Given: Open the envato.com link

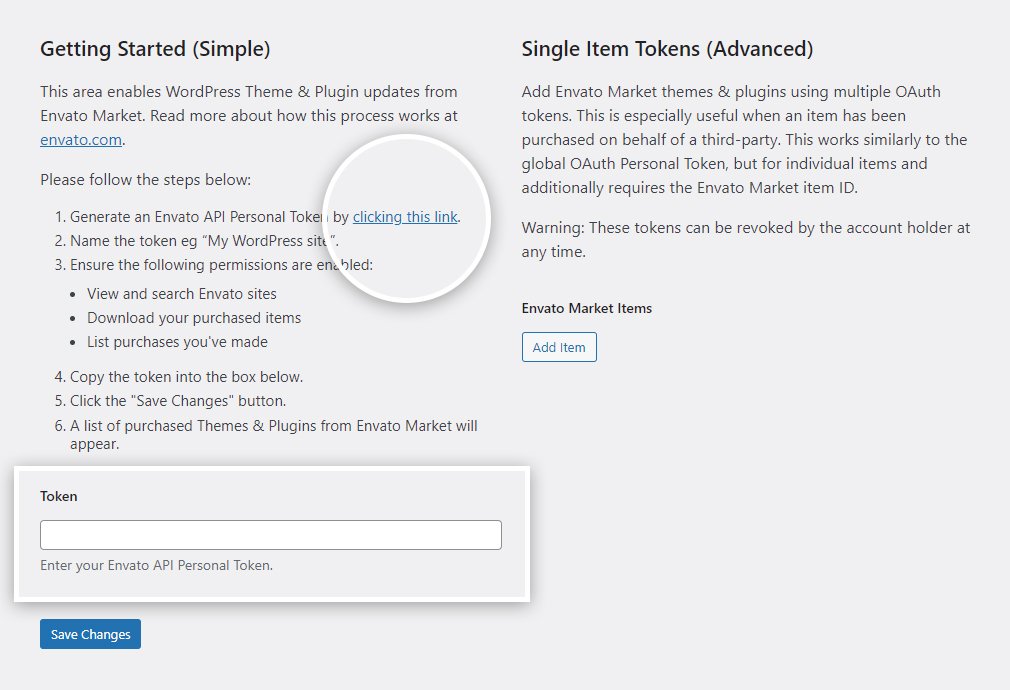Looking at the screenshot, I should click(81, 140).
